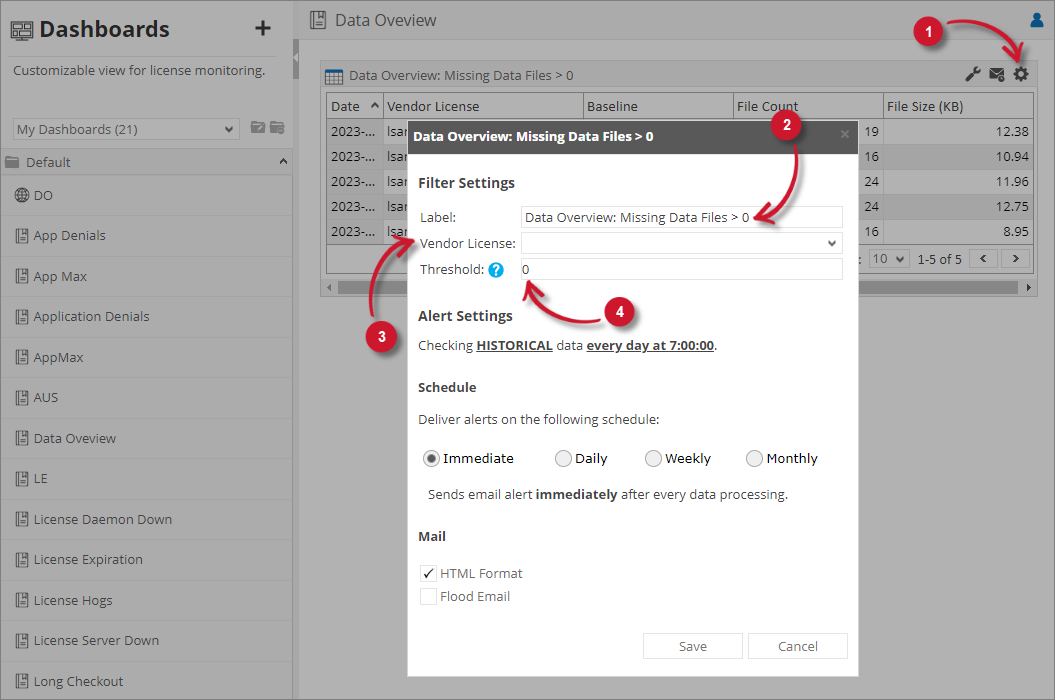1055x700 pixels.
Task: Click the Dashboards header icon
Action: click(22, 30)
